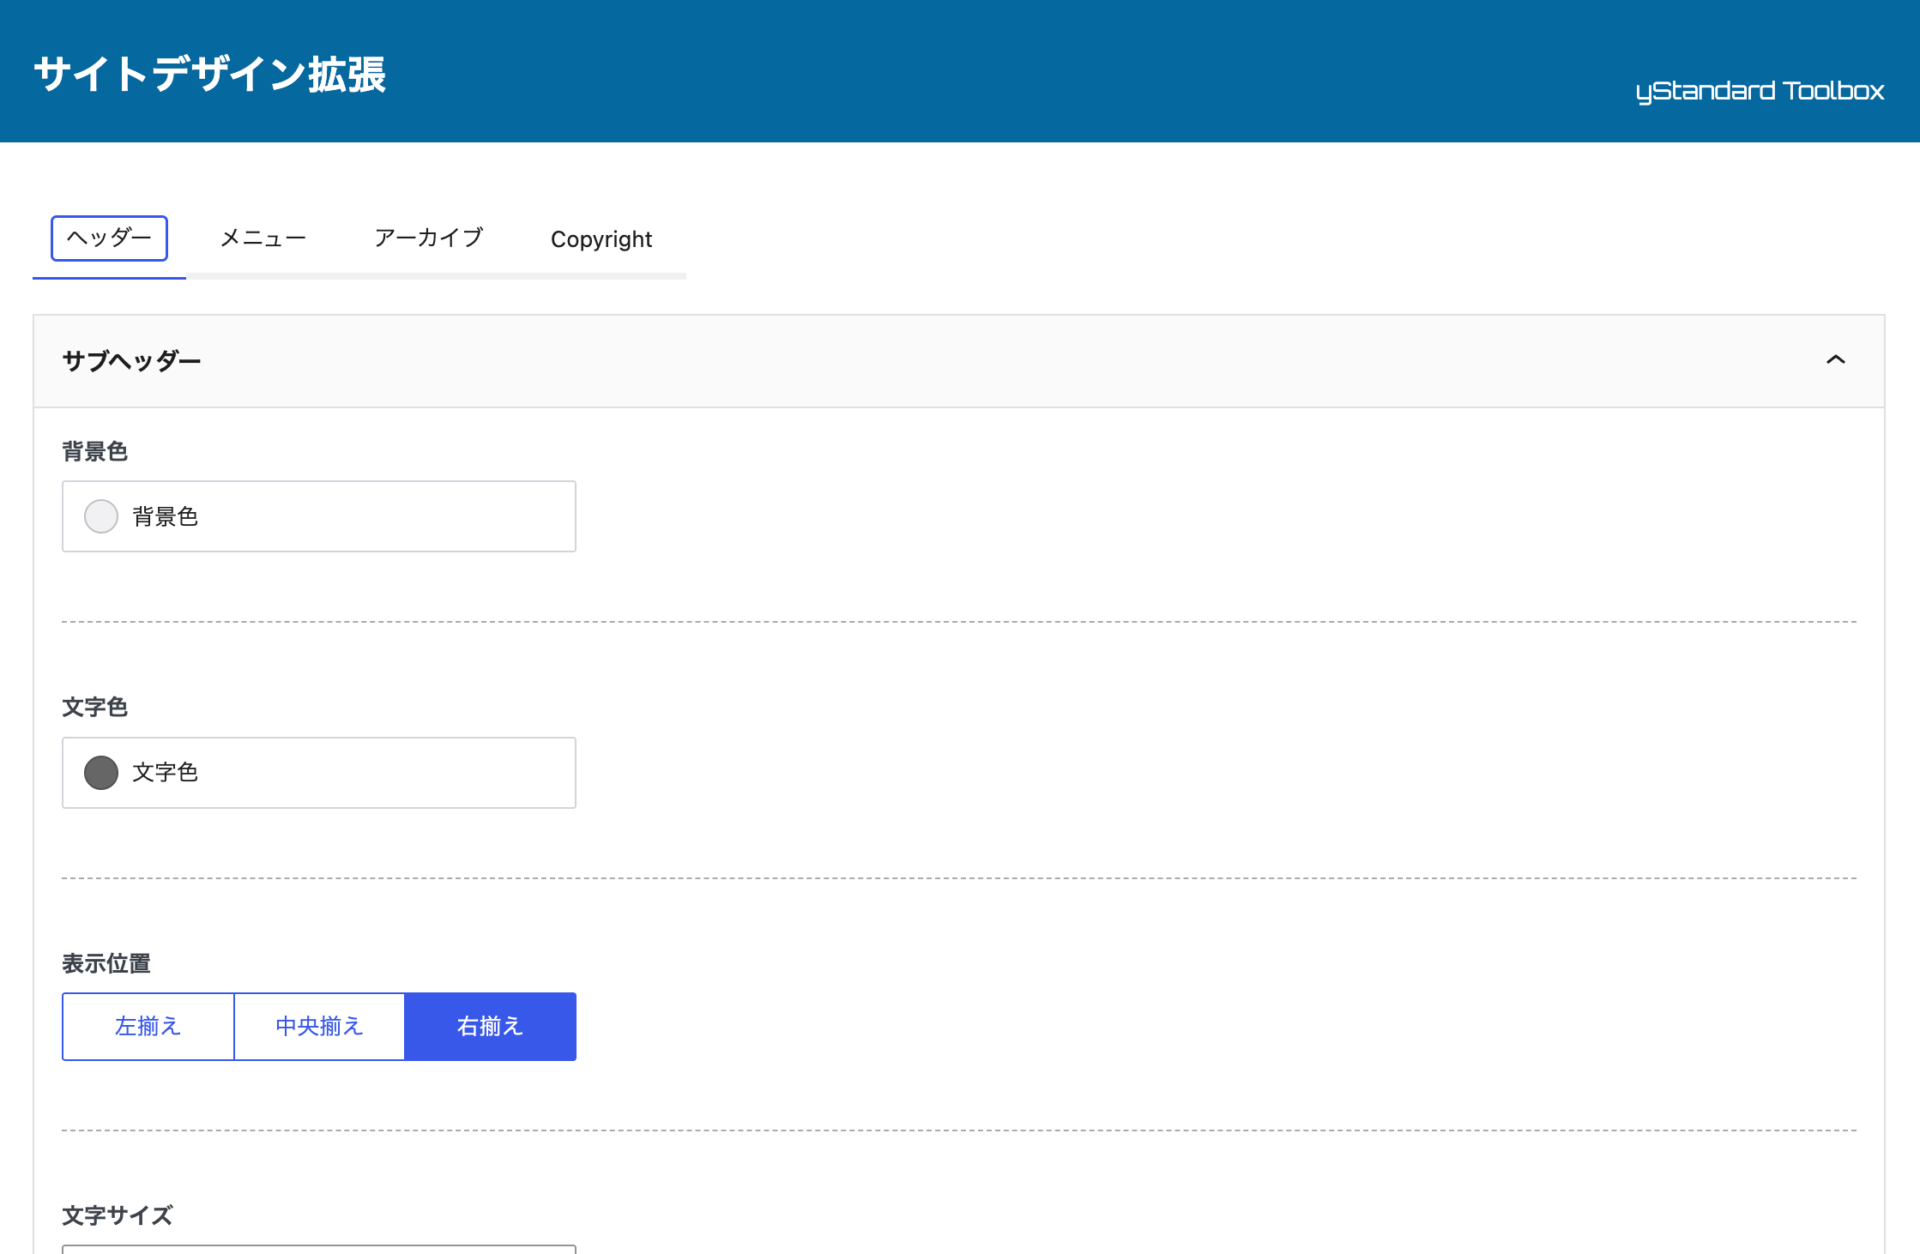The width and height of the screenshot is (1920, 1254).
Task: Collapse the サブヘッダー panel chevron
Action: tap(1835, 360)
